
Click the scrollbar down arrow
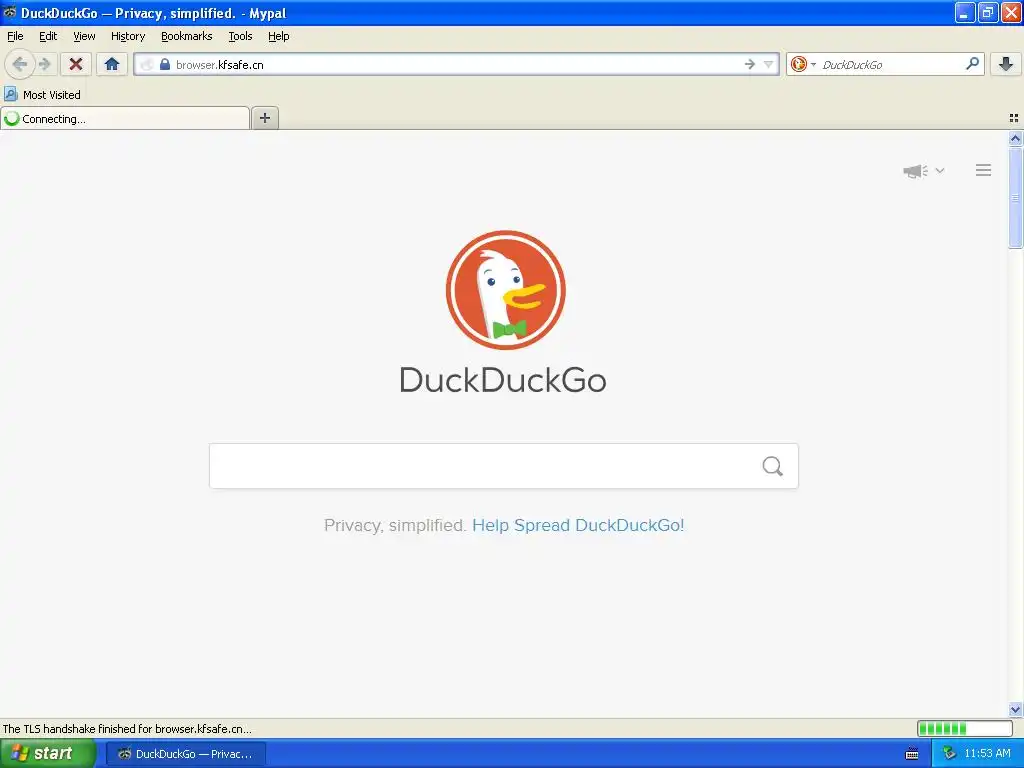click(1015, 709)
